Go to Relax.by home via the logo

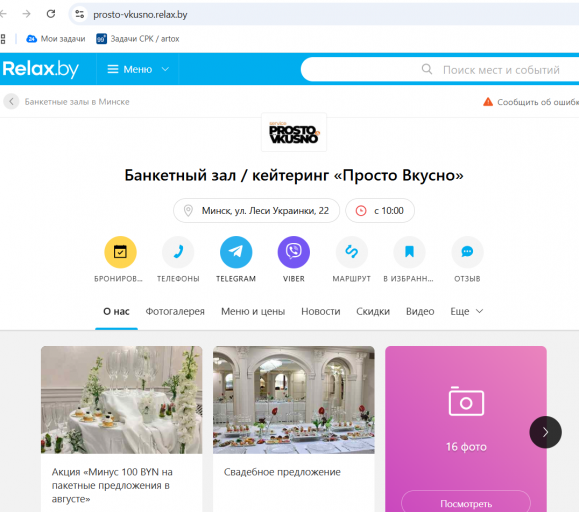(41, 69)
